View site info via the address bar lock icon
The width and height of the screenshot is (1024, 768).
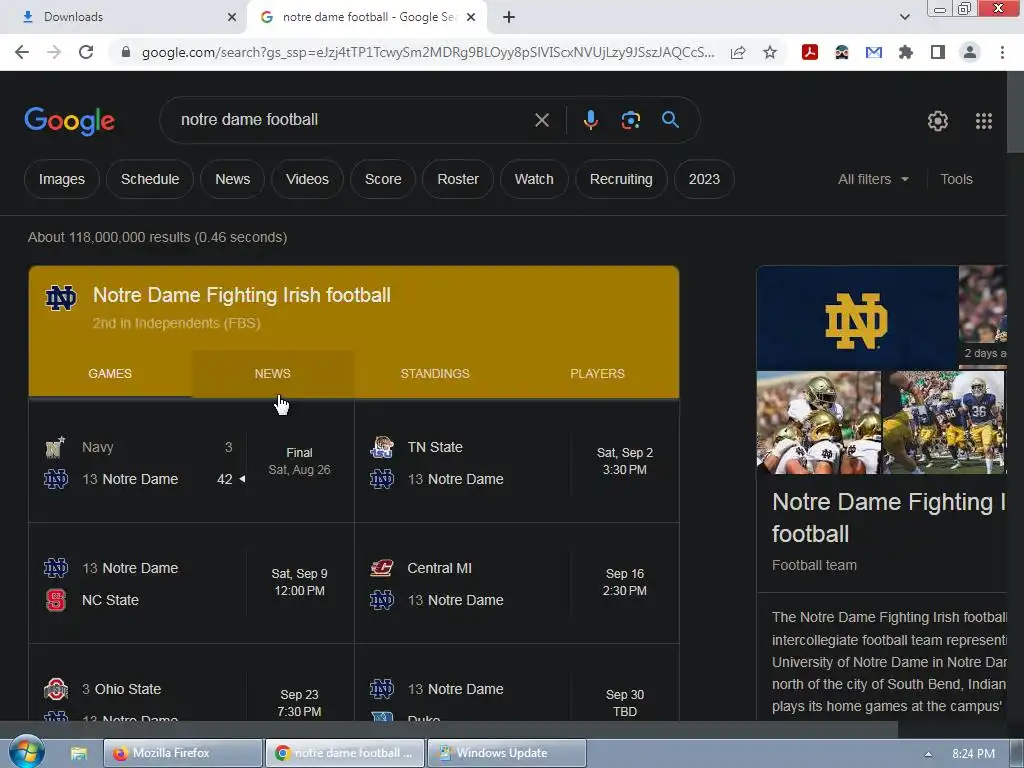pyautogui.click(x=126, y=52)
